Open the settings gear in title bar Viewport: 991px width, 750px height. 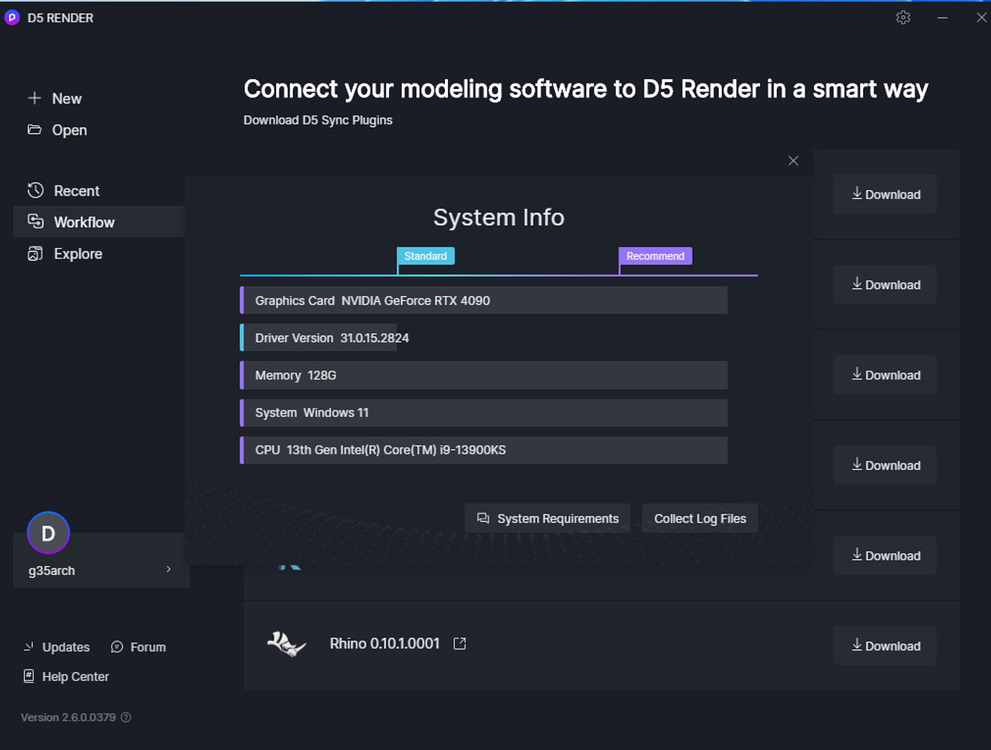[903, 18]
